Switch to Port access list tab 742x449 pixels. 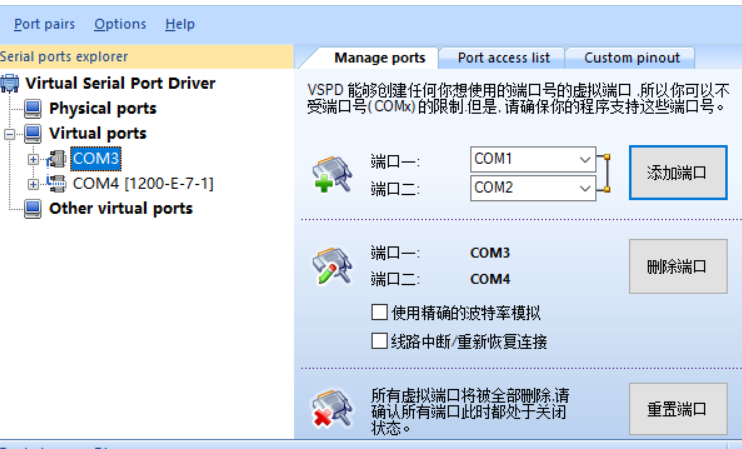[x=503, y=58]
